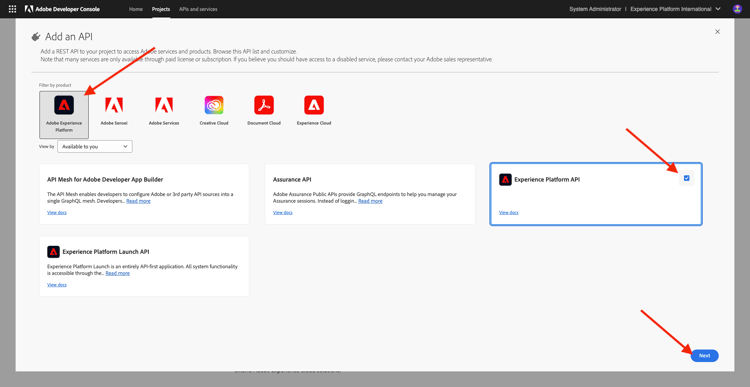The image size is (750, 387).
Task: Click the Experience Platform API card icon
Action: tap(505, 179)
